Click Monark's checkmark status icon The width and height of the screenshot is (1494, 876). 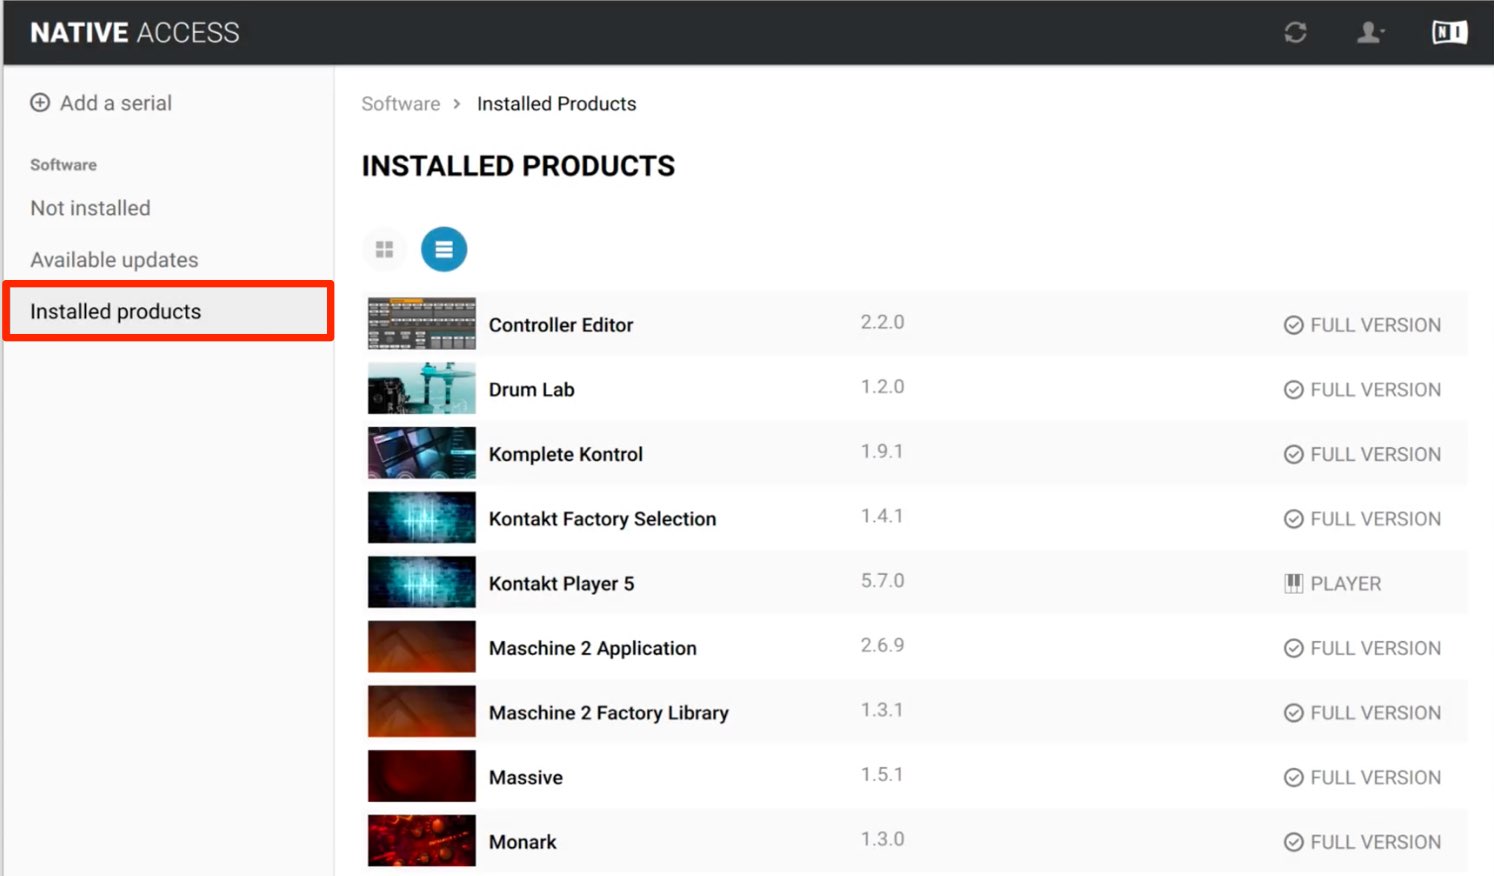click(x=1293, y=842)
